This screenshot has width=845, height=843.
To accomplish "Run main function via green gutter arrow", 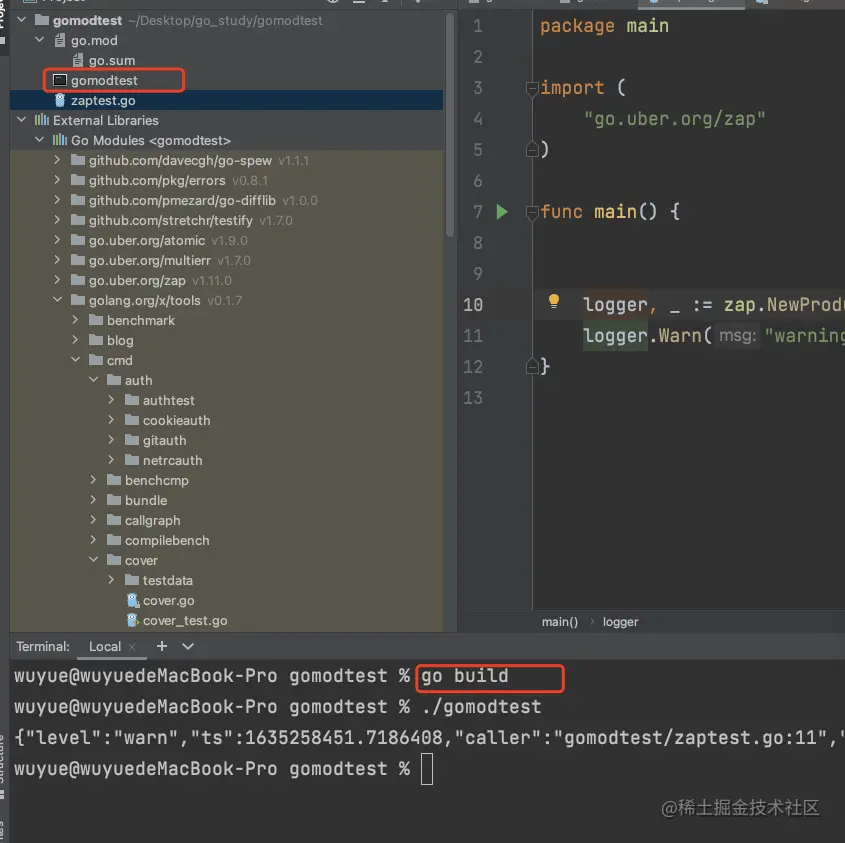I will coord(502,212).
